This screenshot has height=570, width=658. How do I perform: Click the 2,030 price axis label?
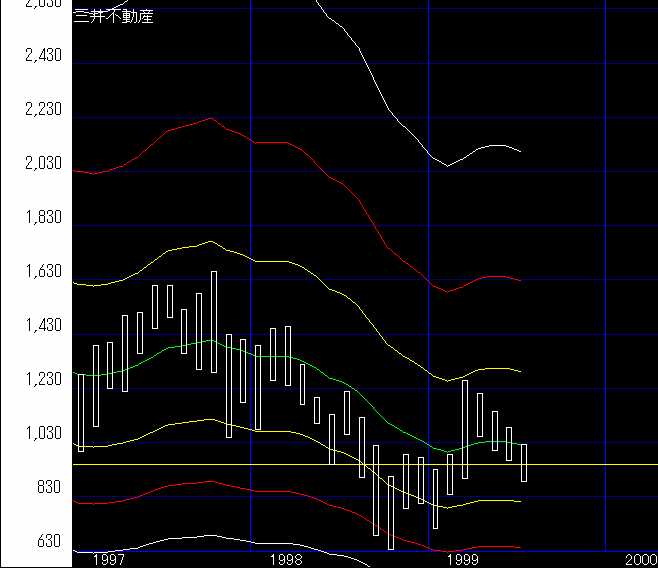tap(42, 163)
